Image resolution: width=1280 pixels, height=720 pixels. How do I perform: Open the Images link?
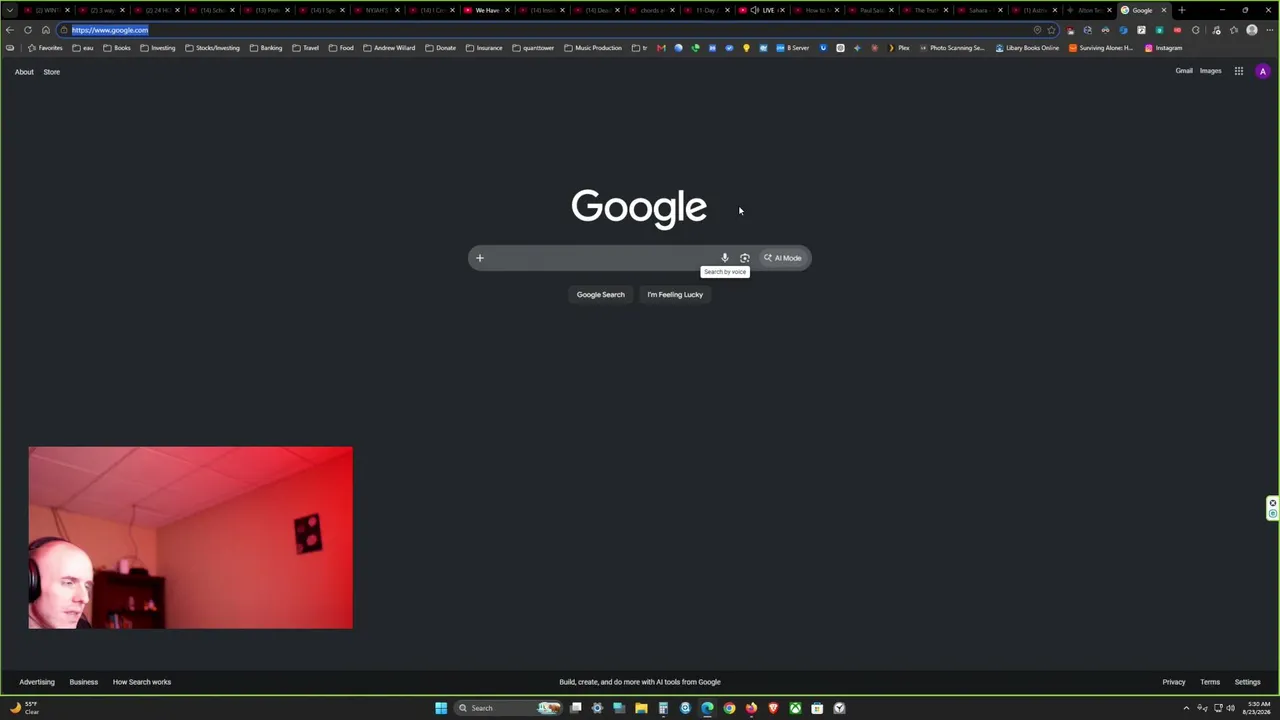[x=1210, y=71]
